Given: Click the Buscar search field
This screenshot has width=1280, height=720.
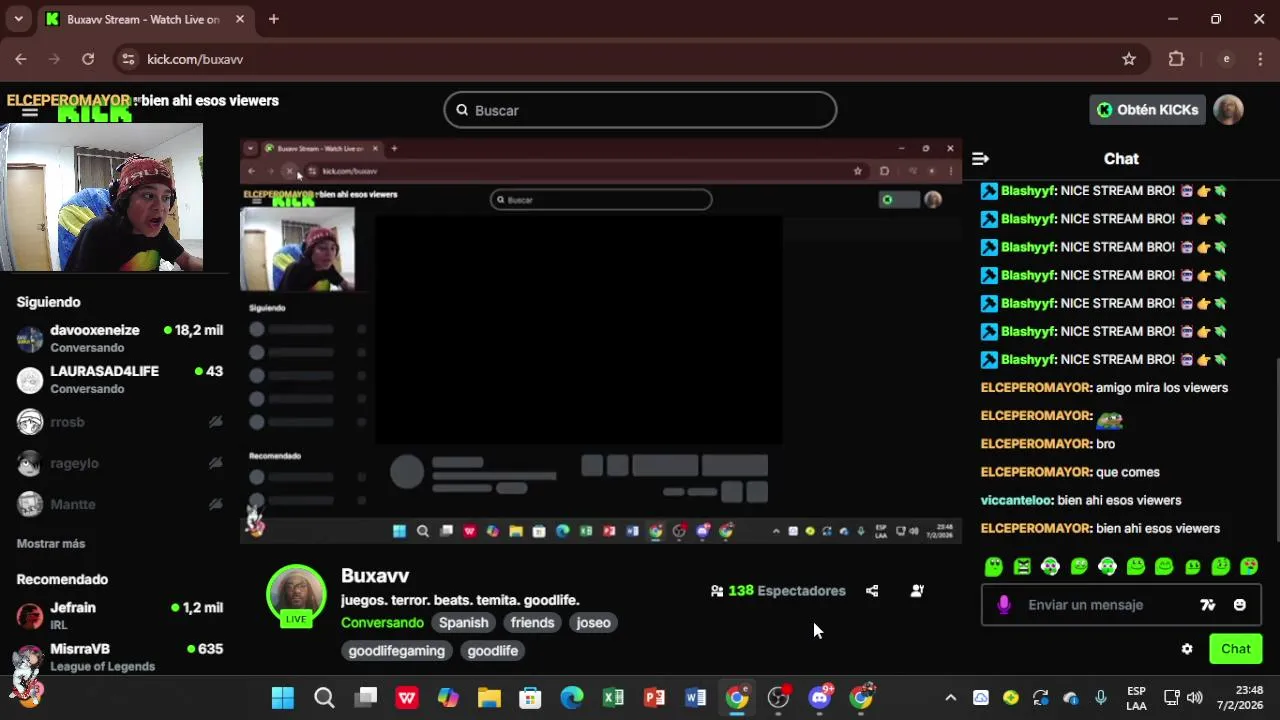Looking at the screenshot, I should 640,110.
